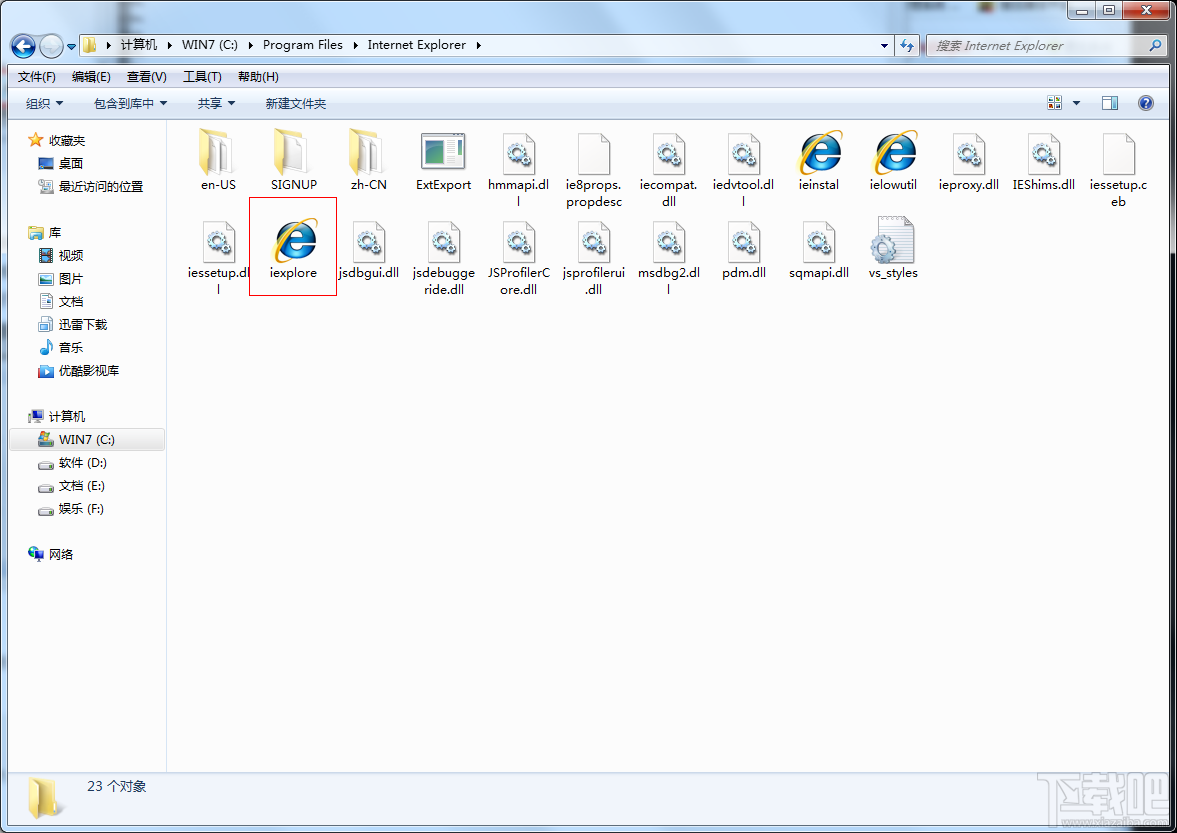Open the 查看(V) menu
Screen dimensions: 1177x833
[x=146, y=77]
